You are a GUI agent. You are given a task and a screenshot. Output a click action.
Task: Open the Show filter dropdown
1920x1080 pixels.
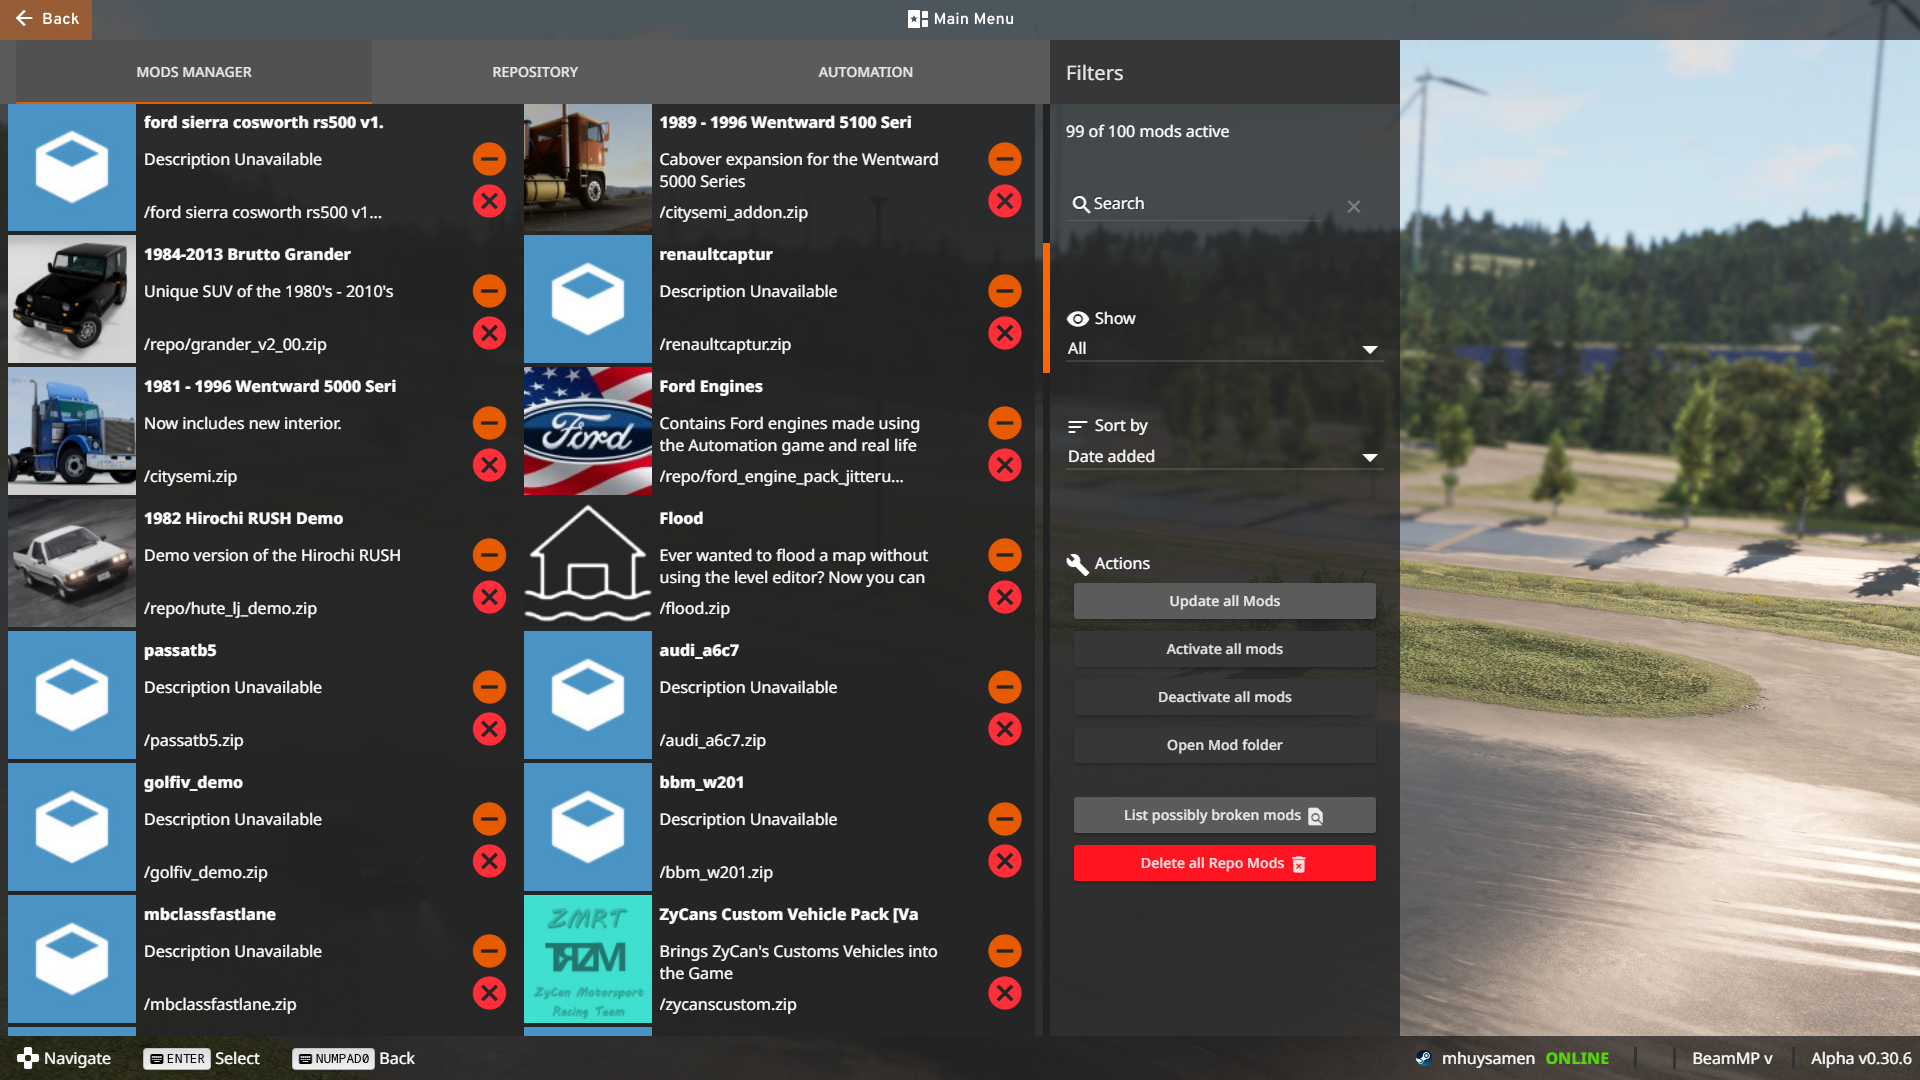point(1224,348)
